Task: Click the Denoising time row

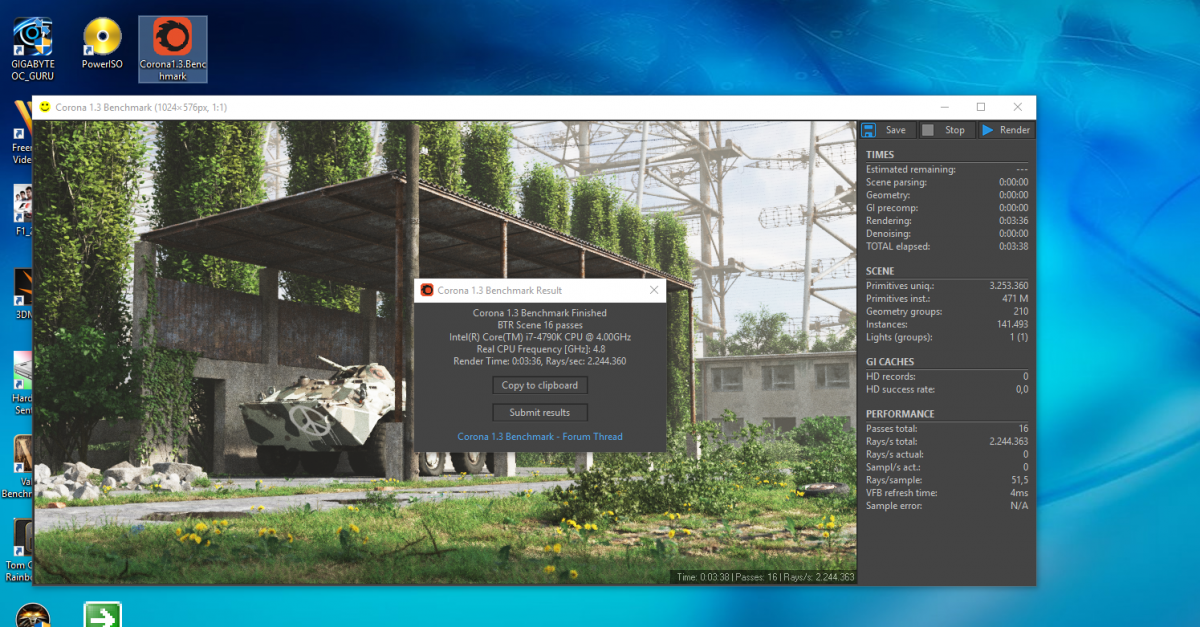Action: [x=946, y=233]
